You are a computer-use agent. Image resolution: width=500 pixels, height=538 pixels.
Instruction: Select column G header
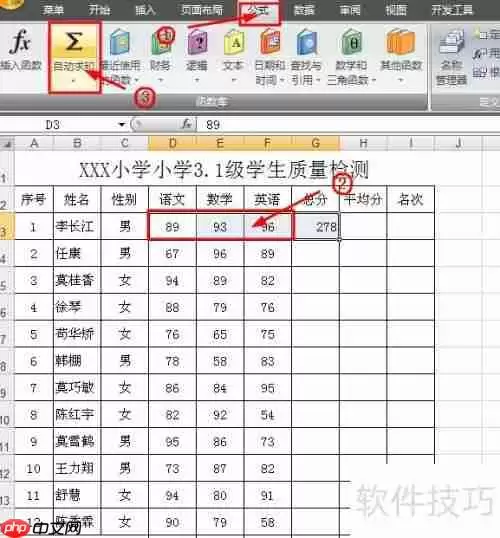(x=316, y=143)
